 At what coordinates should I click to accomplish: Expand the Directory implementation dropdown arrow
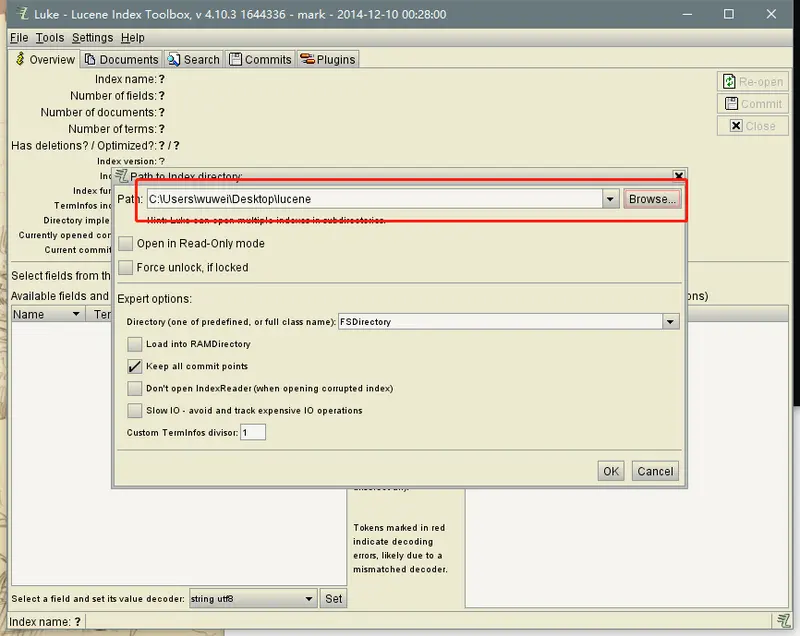coord(670,322)
